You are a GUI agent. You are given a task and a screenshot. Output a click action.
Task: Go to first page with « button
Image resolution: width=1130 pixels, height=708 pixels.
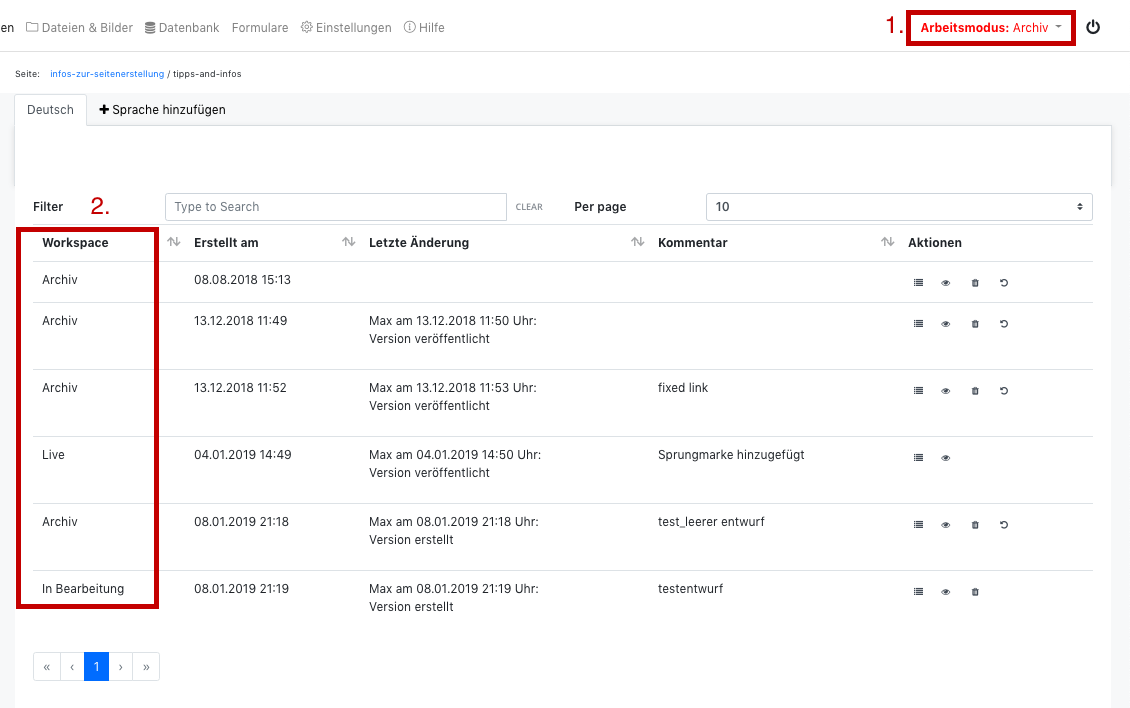coord(47,667)
